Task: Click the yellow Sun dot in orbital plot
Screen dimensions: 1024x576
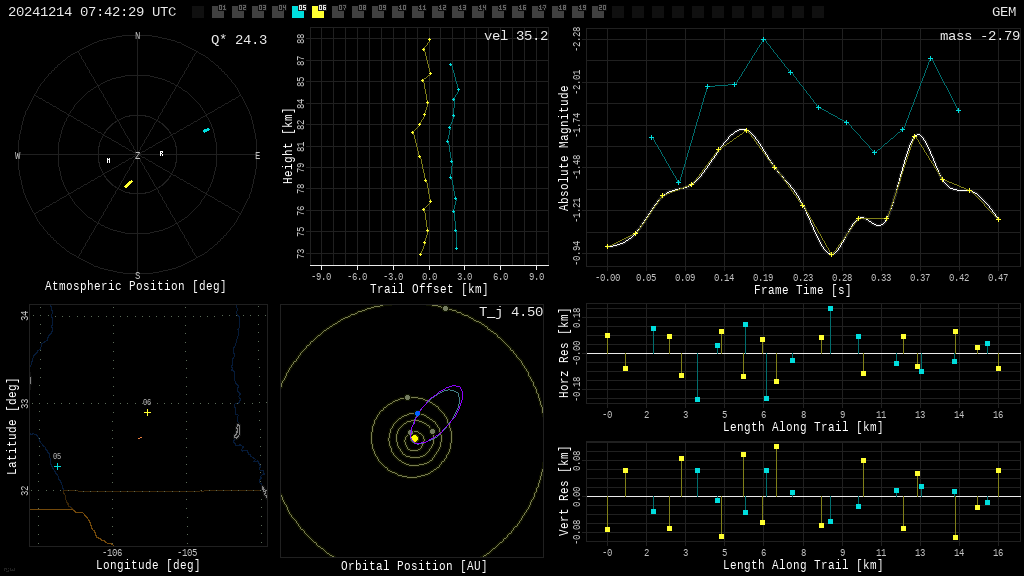Action: (x=415, y=438)
